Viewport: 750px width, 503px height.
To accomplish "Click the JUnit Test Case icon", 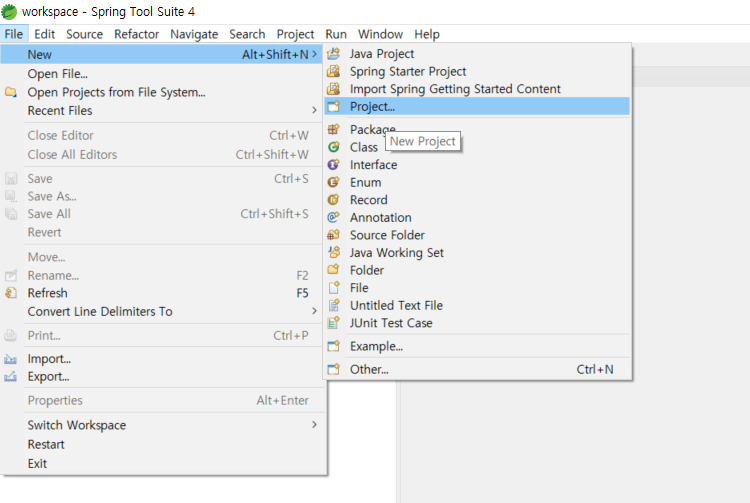I will pyautogui.click(x=333, y=323).
